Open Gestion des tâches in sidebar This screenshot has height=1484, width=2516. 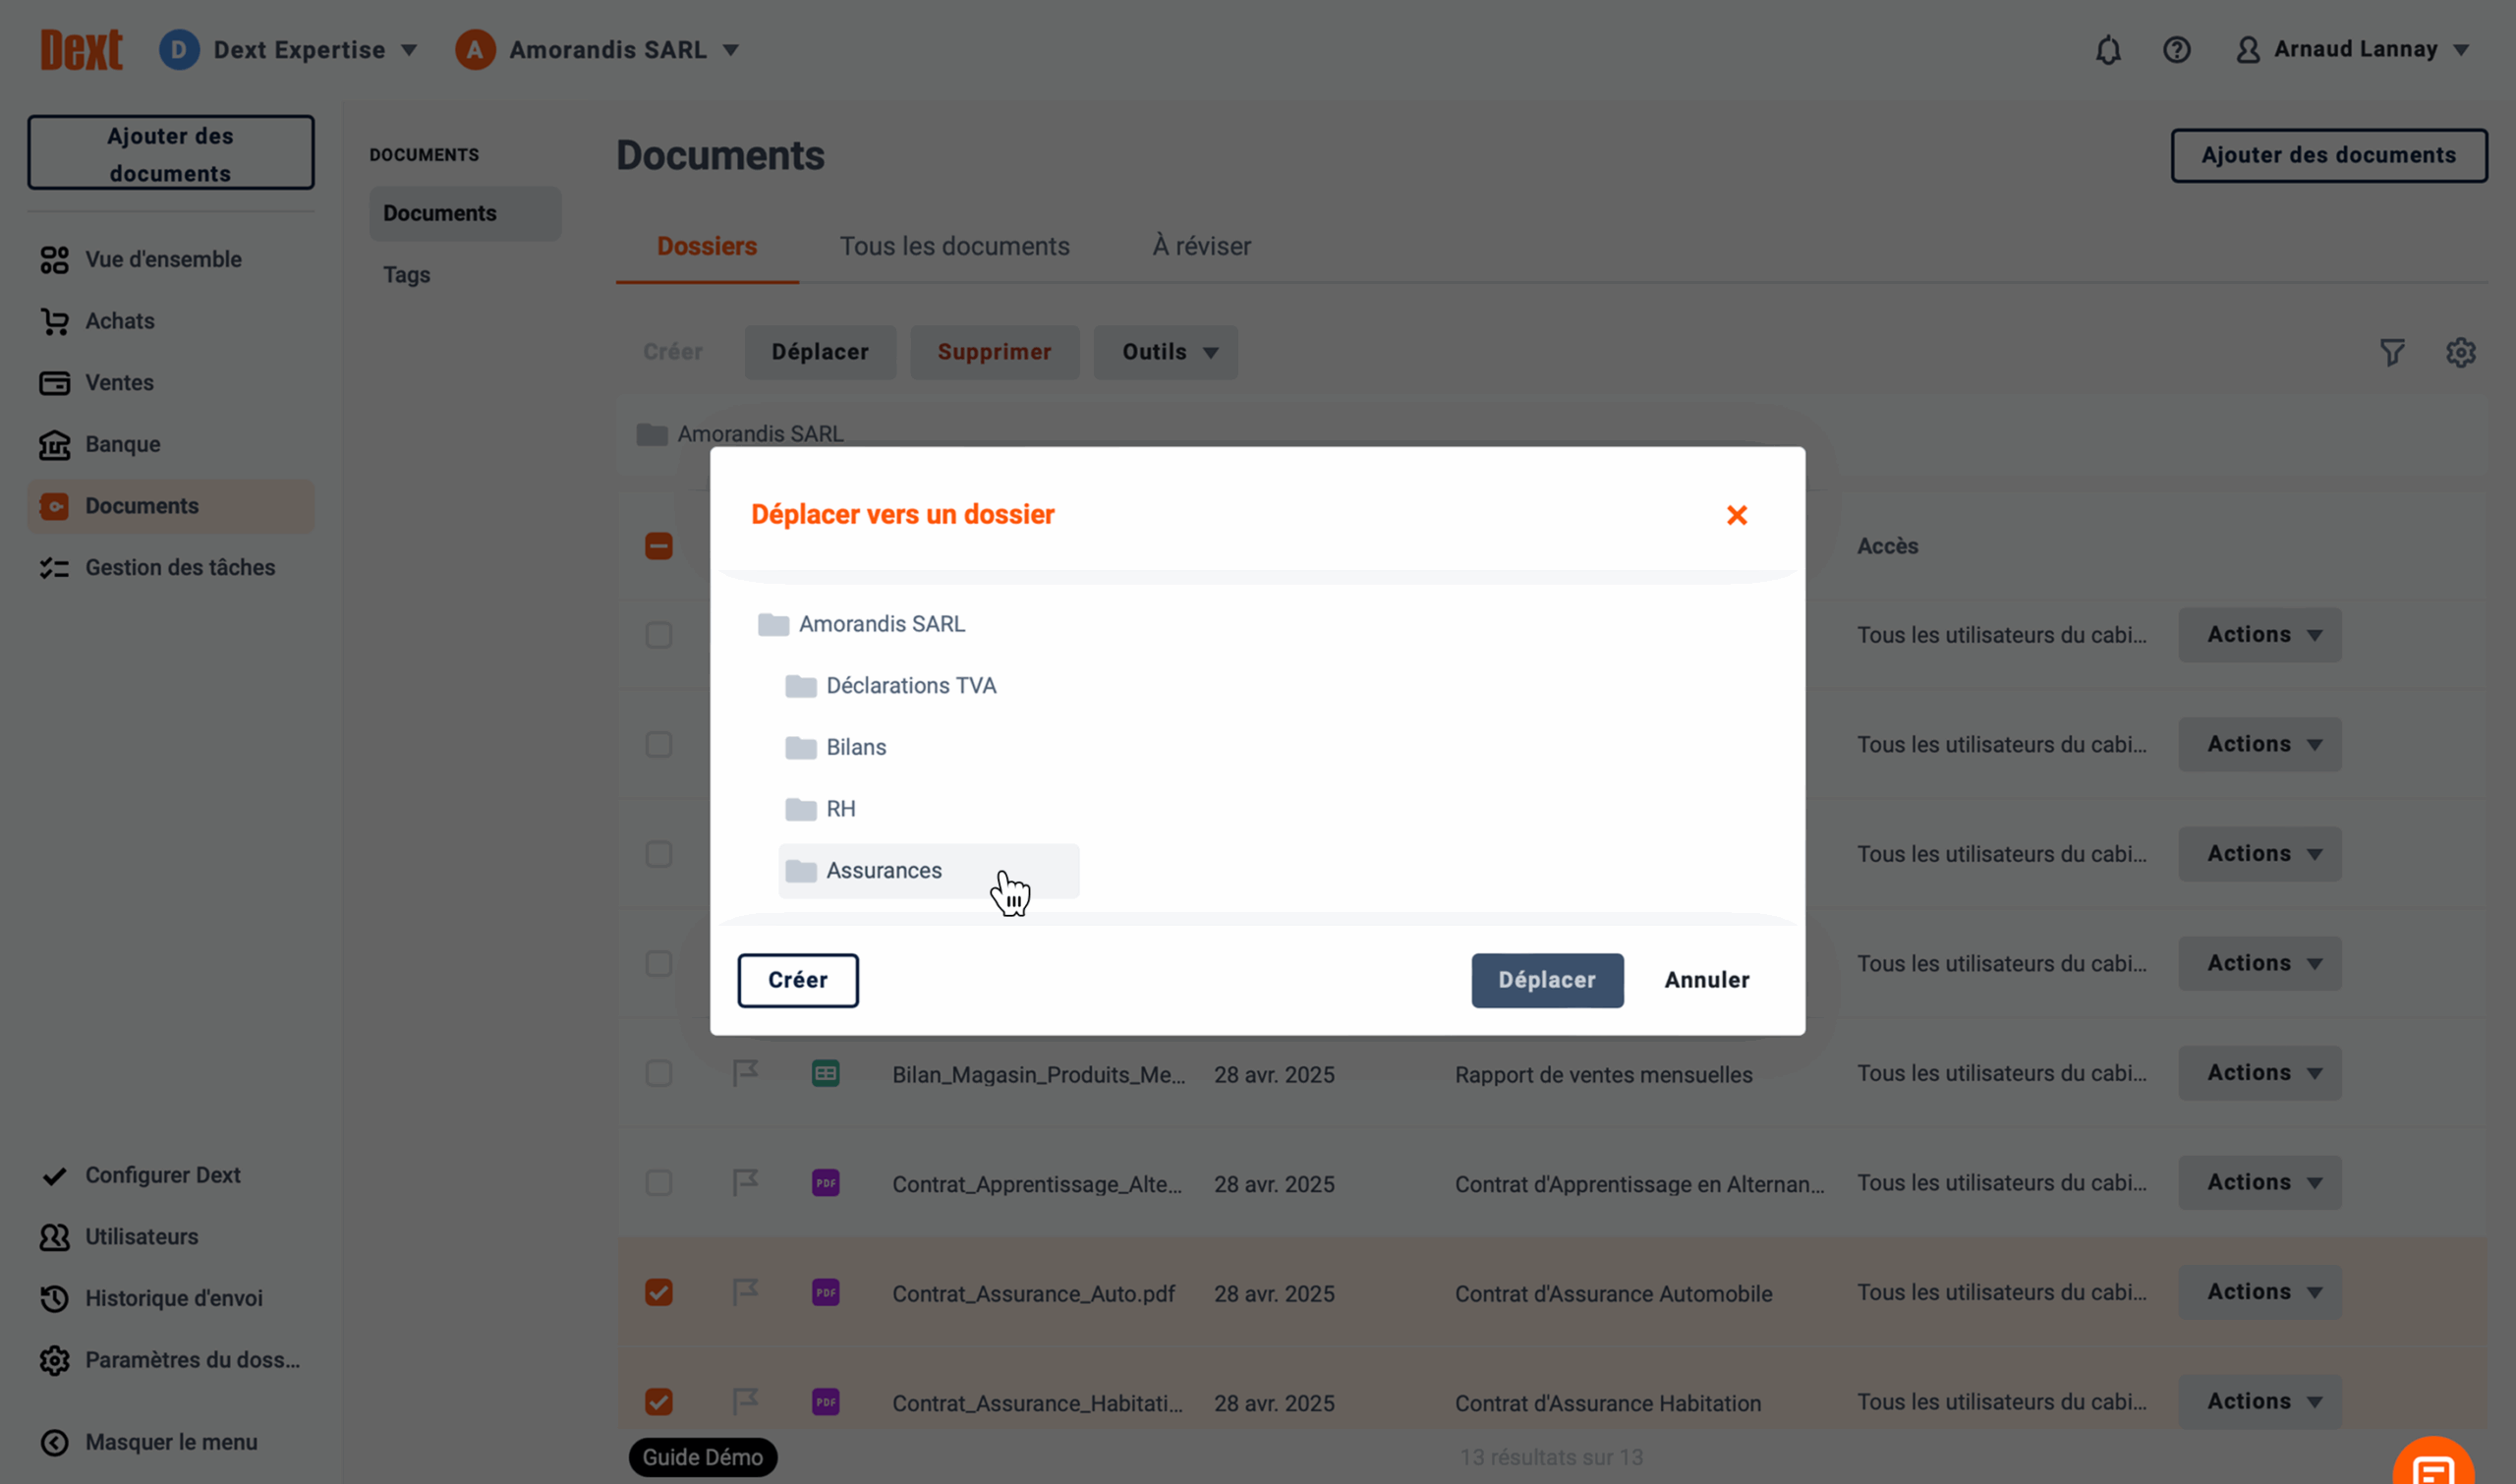coord(171,568)
